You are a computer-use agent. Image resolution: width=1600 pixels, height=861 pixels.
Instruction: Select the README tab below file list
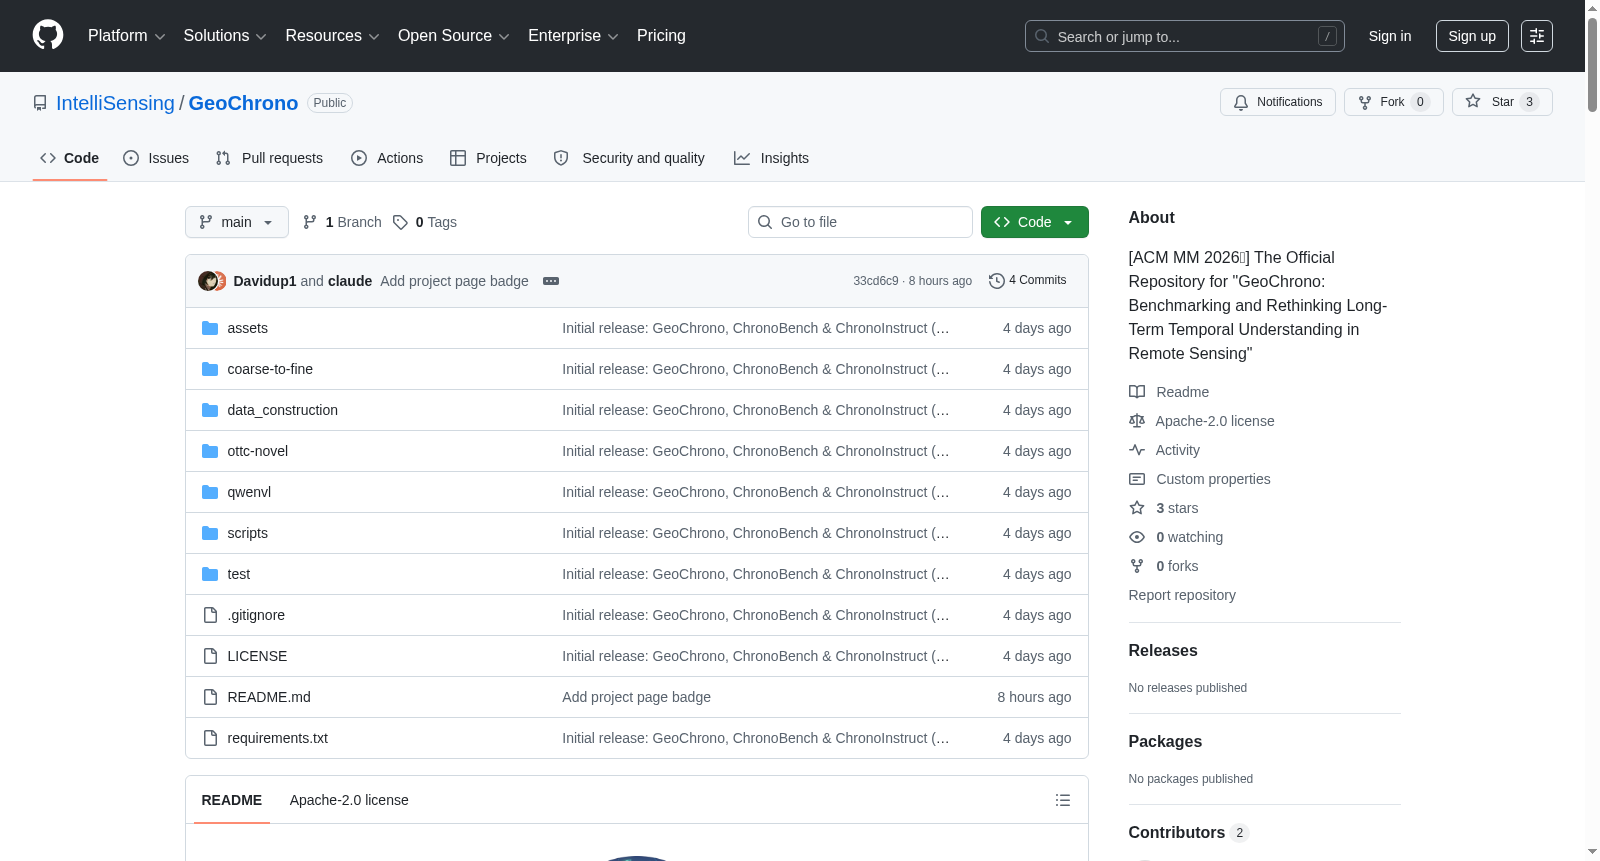click(x=232, y=800)
